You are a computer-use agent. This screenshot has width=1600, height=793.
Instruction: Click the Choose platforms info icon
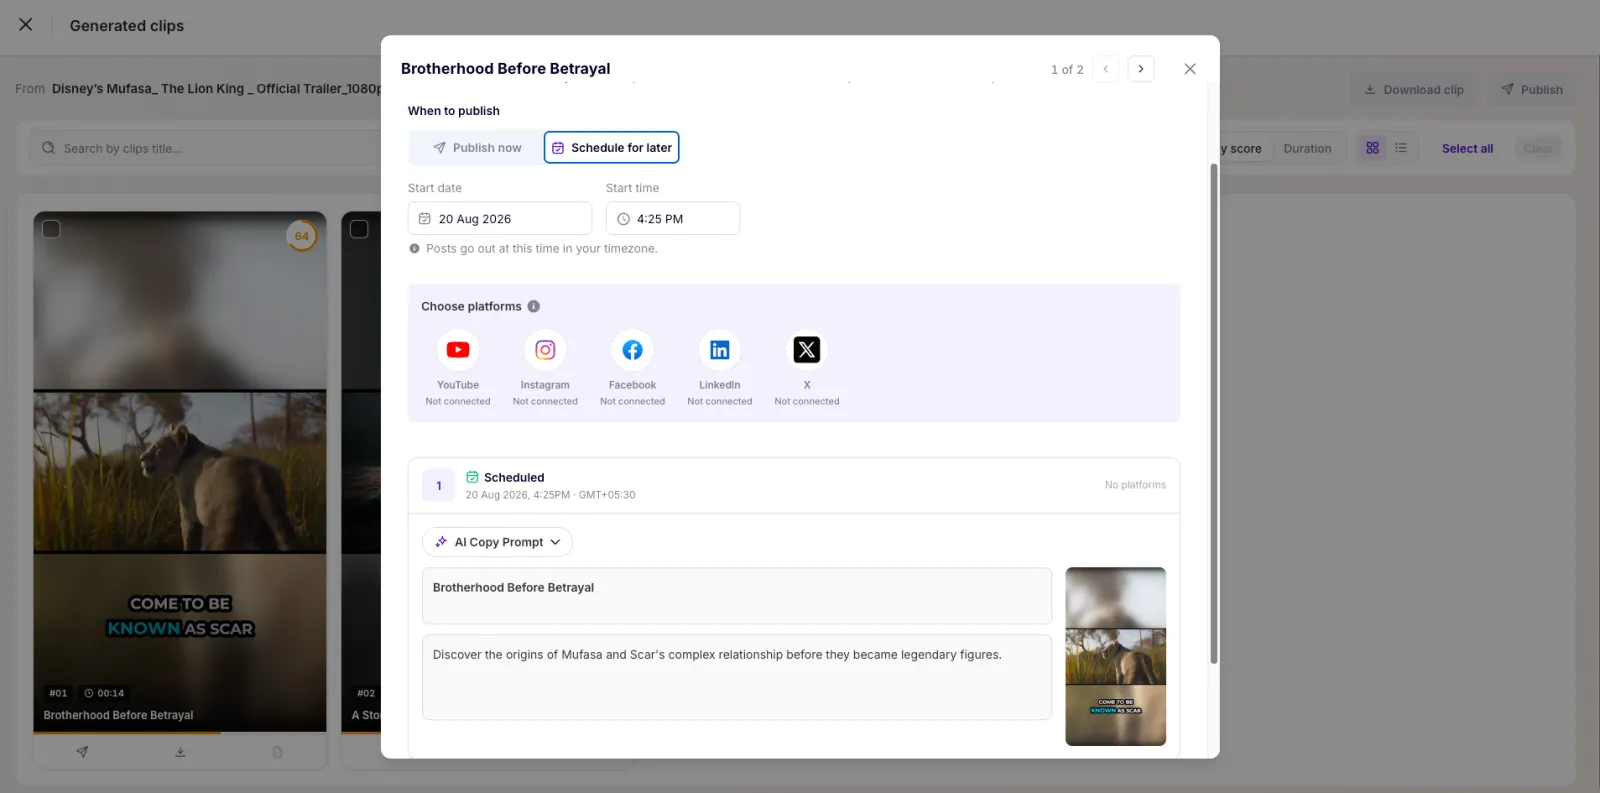(534, 307)
